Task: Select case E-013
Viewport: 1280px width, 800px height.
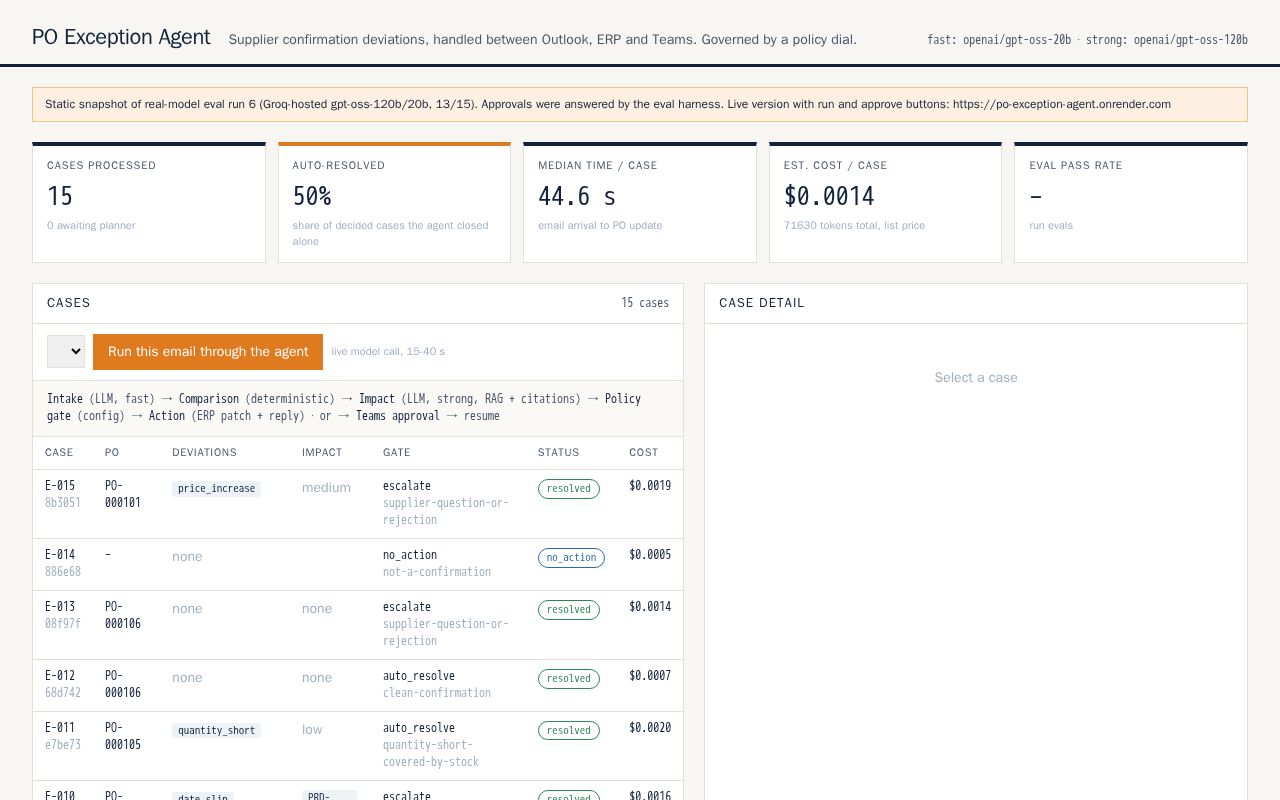Action: click(x=358, y=625)
